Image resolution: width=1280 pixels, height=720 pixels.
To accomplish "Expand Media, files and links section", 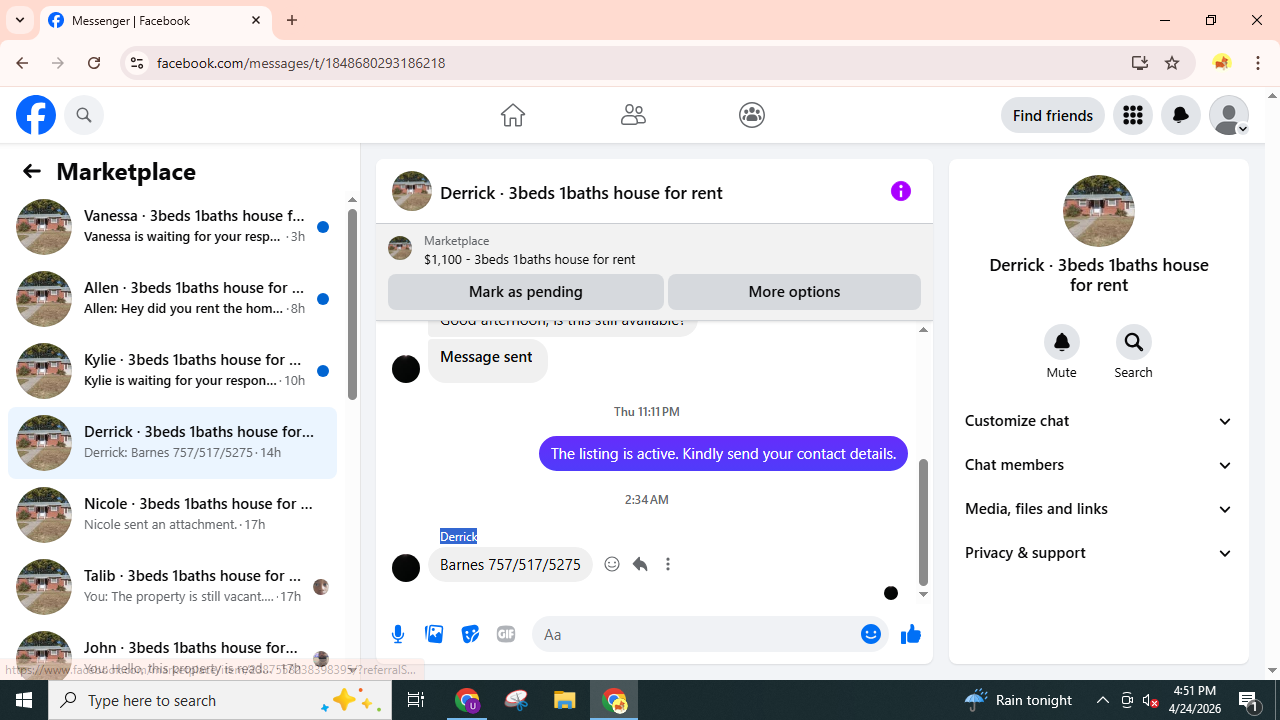I will click(x=1099, y=509).
